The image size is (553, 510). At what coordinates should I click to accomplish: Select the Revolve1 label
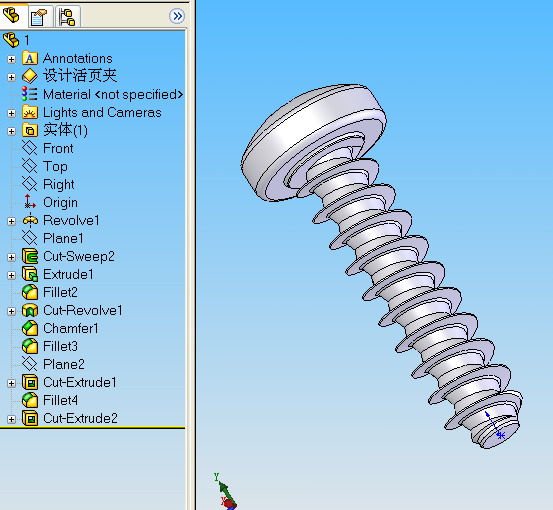click(71, 220)
